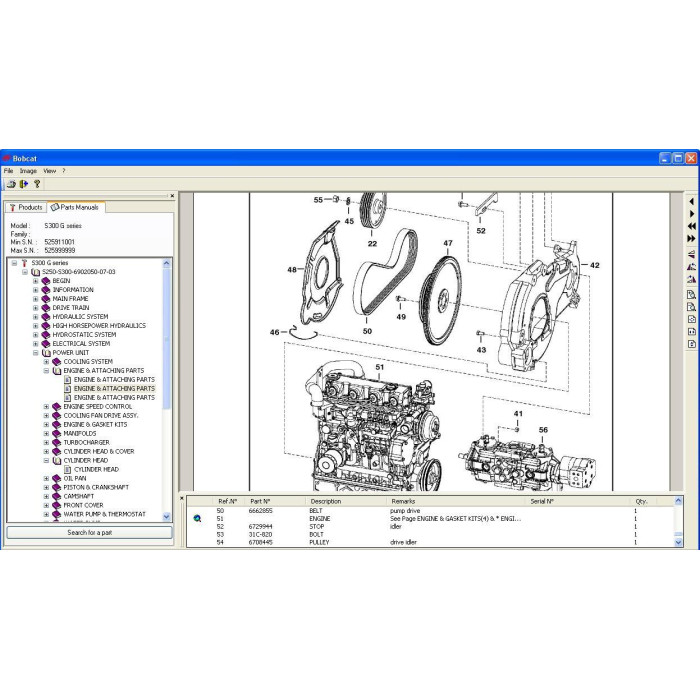Open the View menu
This screenshot has width=700, height=700.
click(x=50, y=171)
